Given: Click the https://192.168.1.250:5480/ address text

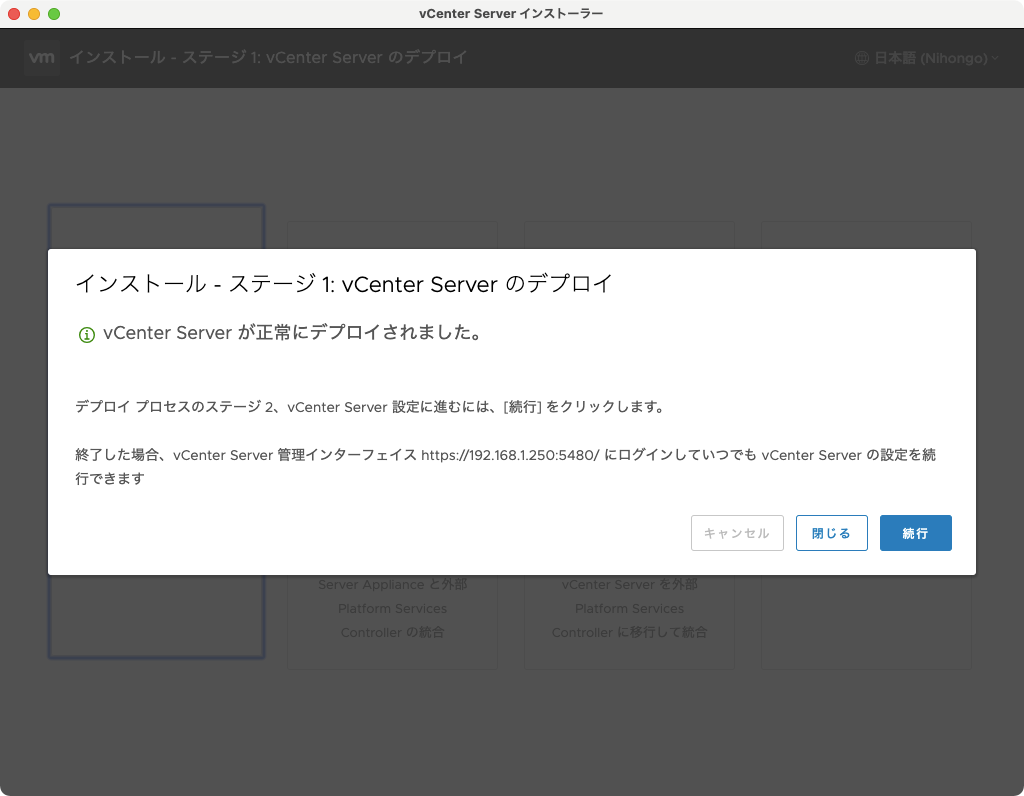Looking at the screenshot, I should point(510,455).
